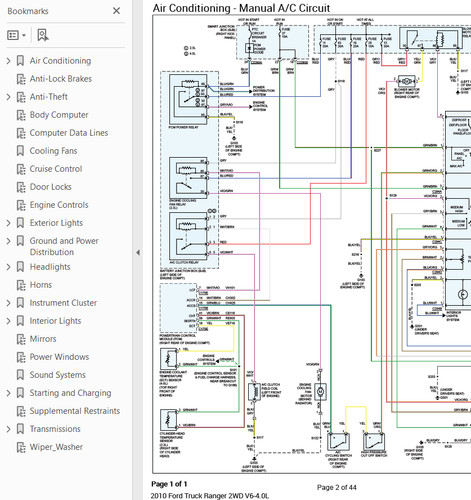Expand the Transmissions bookmark
This screenshot has width=471, height=500.
[8, 429]
